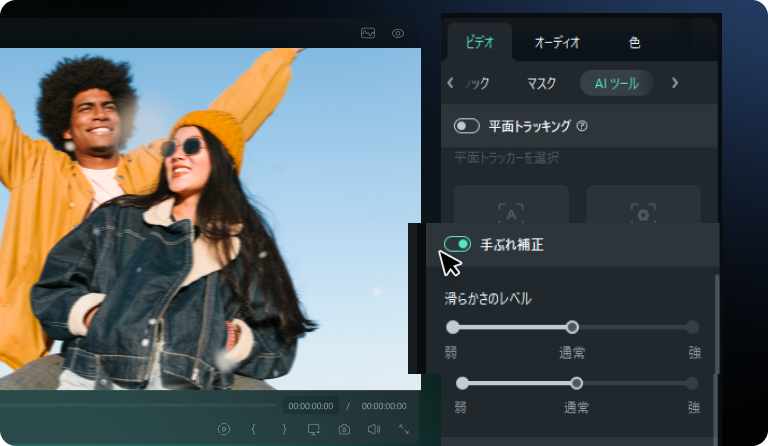The image size is (768, 446).
Task: Choose the text tracker A icon
Action: [x=511, y=213]
